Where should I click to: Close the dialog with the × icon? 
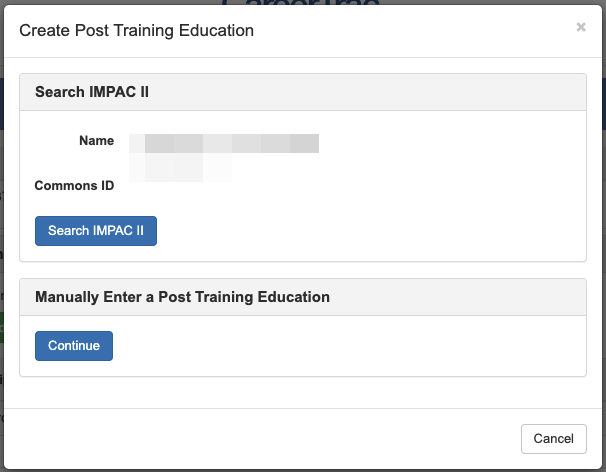tap(581, 28)
